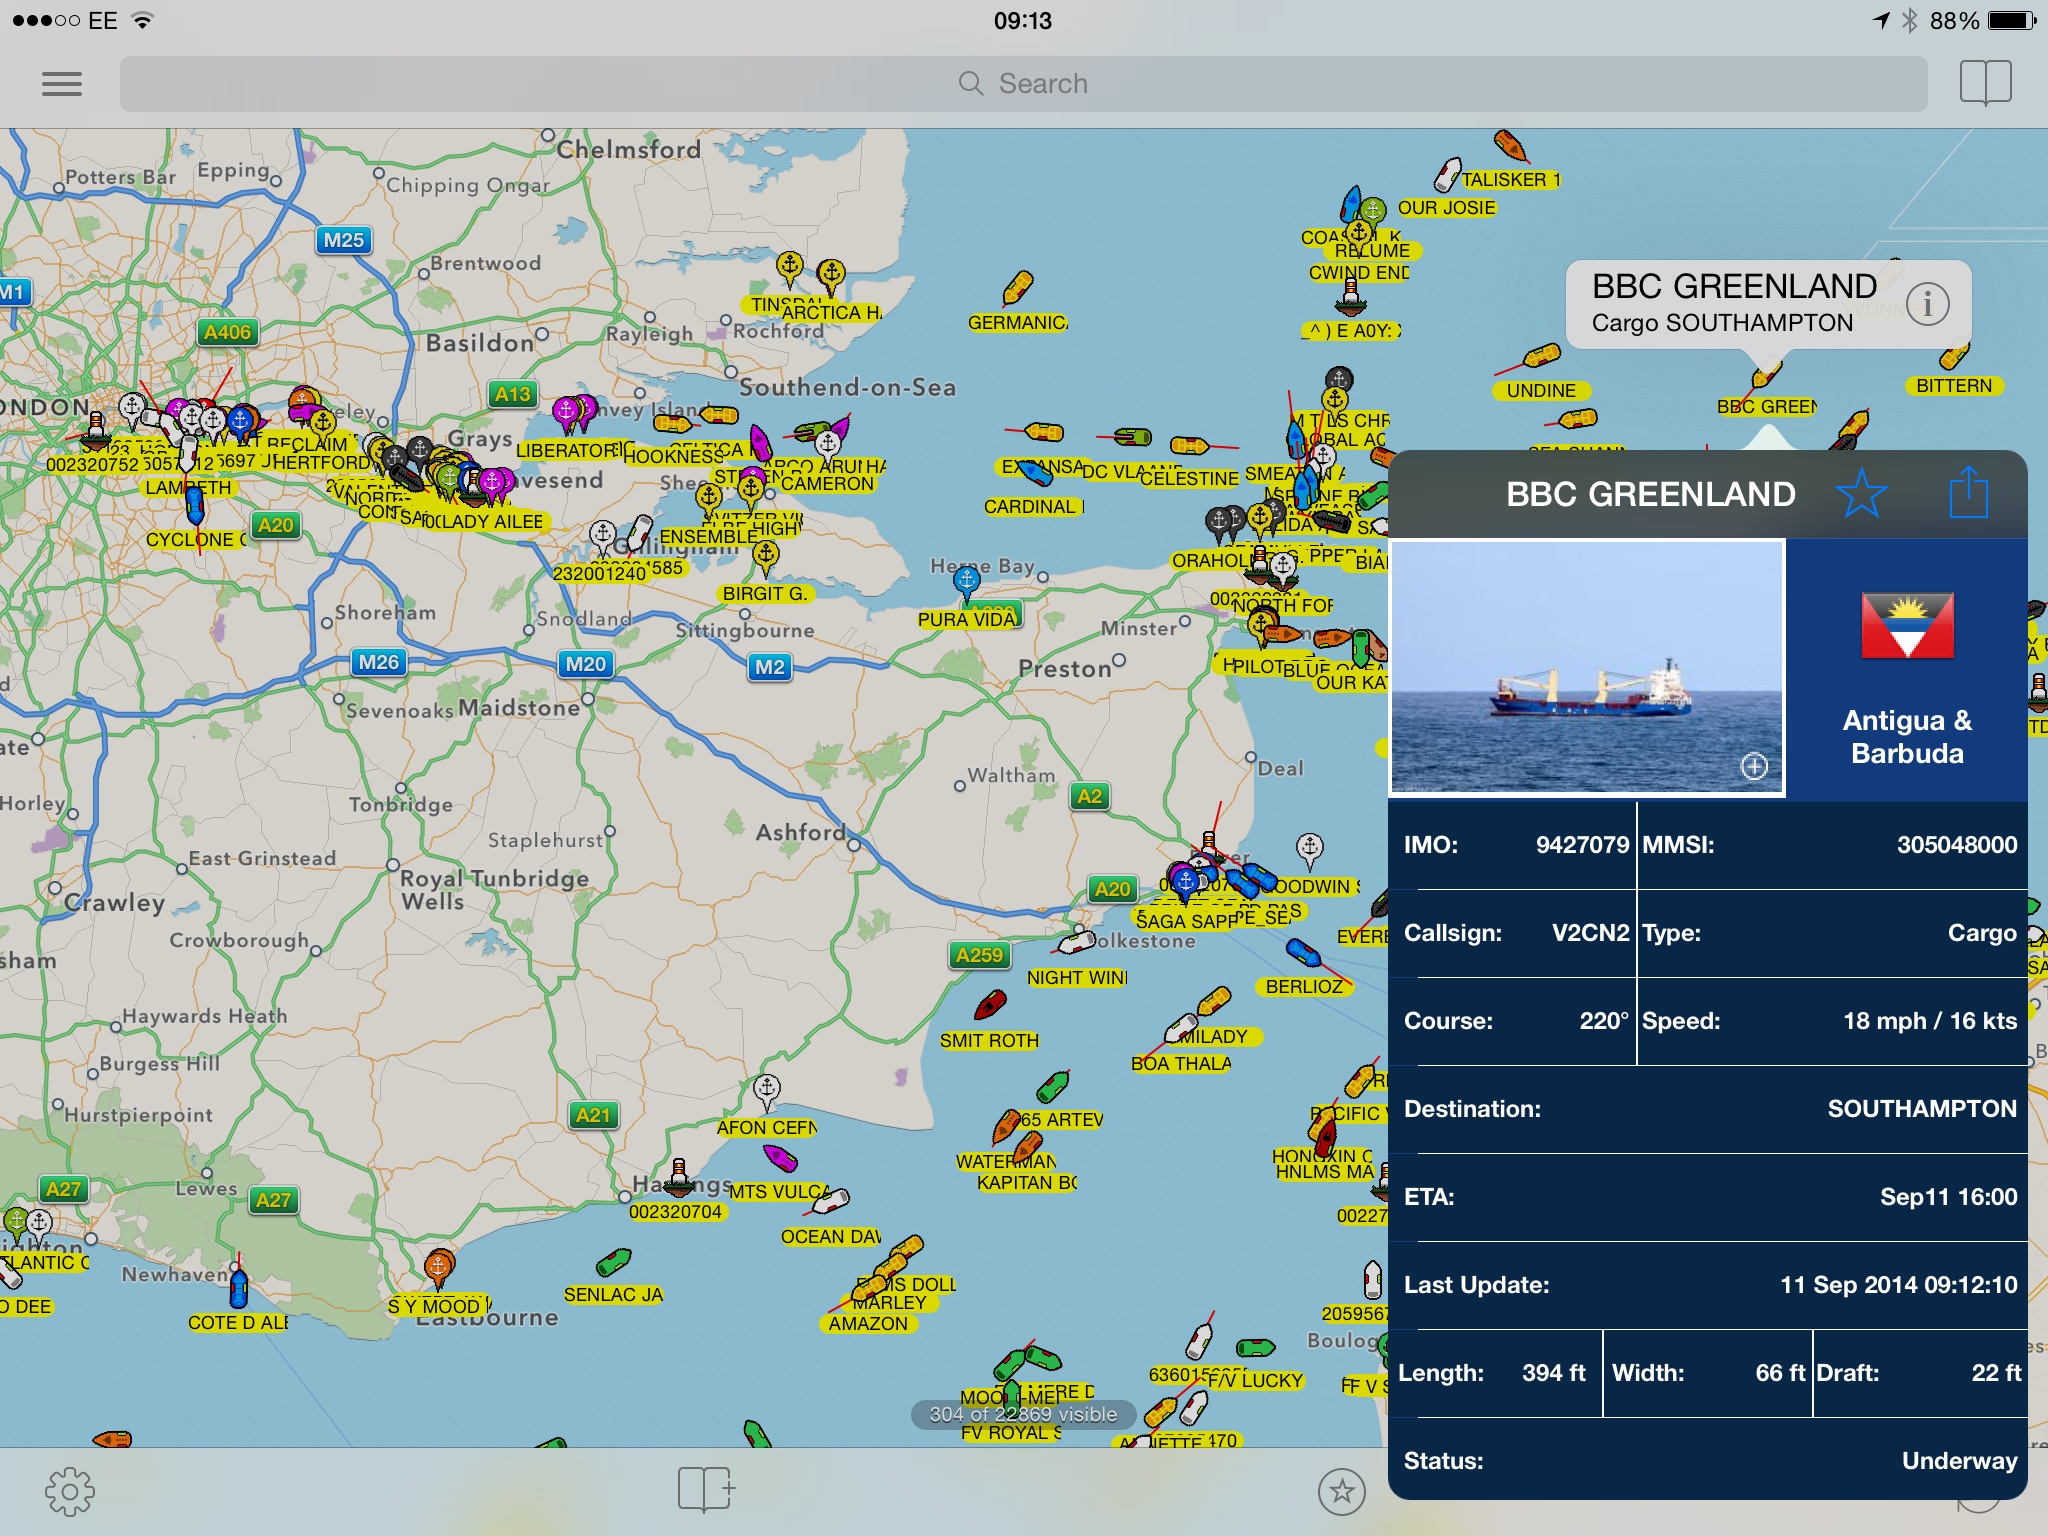The height and width of the screenshot is (1536, 2048).
Task: Select the BITTERN vessel marker
Action: pyautogui.click(x=1954, y=356)
